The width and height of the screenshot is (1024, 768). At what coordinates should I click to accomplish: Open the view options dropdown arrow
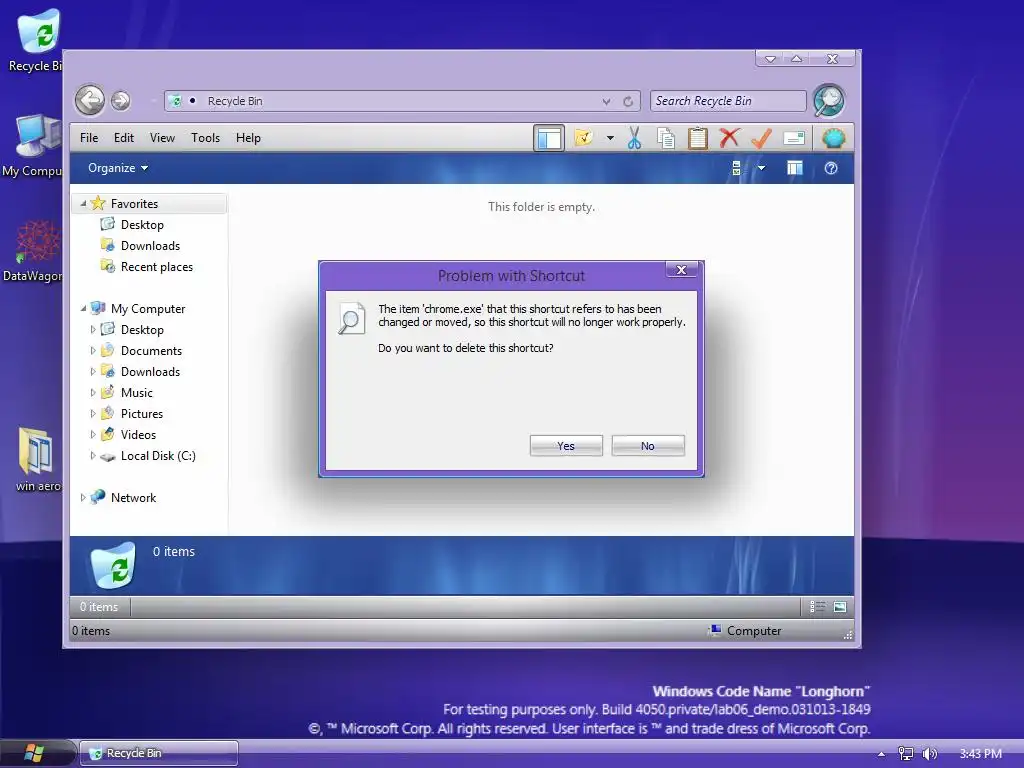(x=761, y=168)
